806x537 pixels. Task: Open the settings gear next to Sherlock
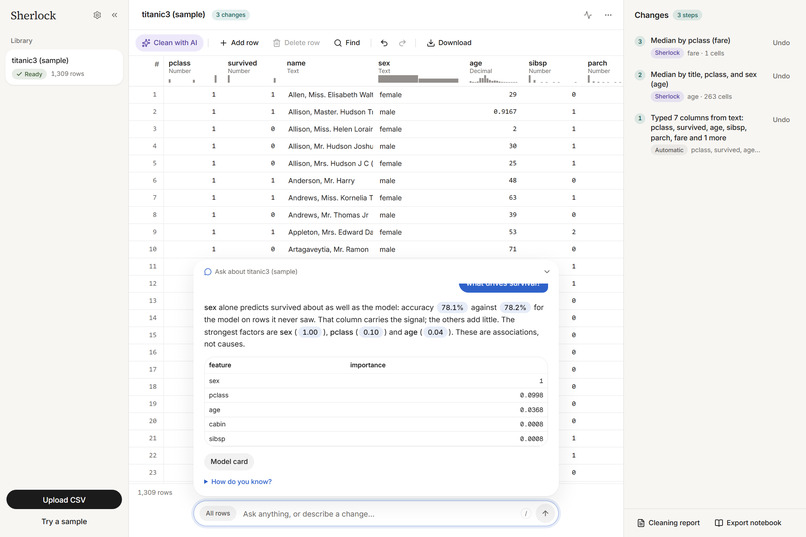click(97, 15)
